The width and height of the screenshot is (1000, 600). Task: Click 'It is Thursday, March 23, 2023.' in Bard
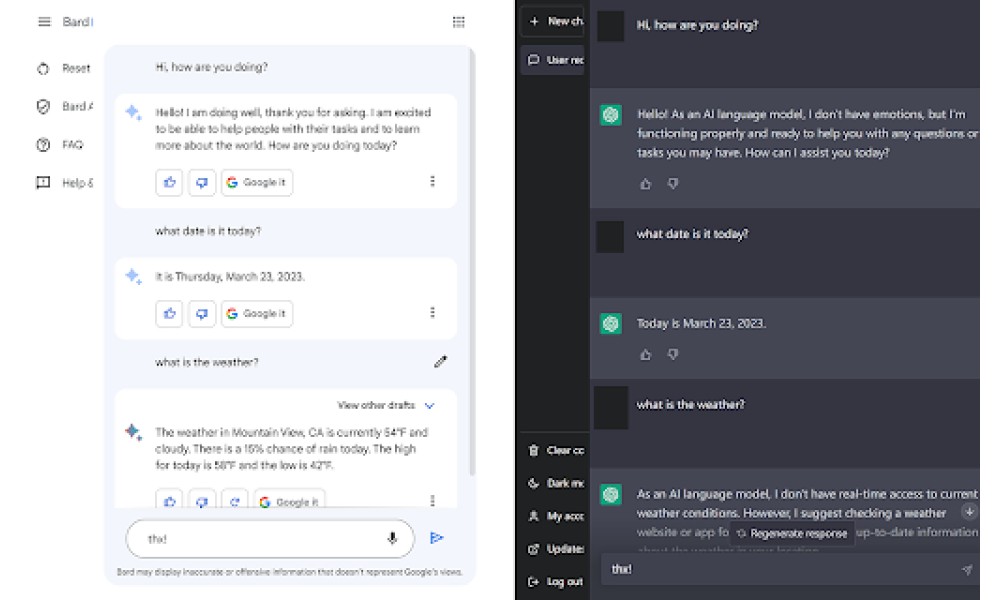(x=230, y=277)
